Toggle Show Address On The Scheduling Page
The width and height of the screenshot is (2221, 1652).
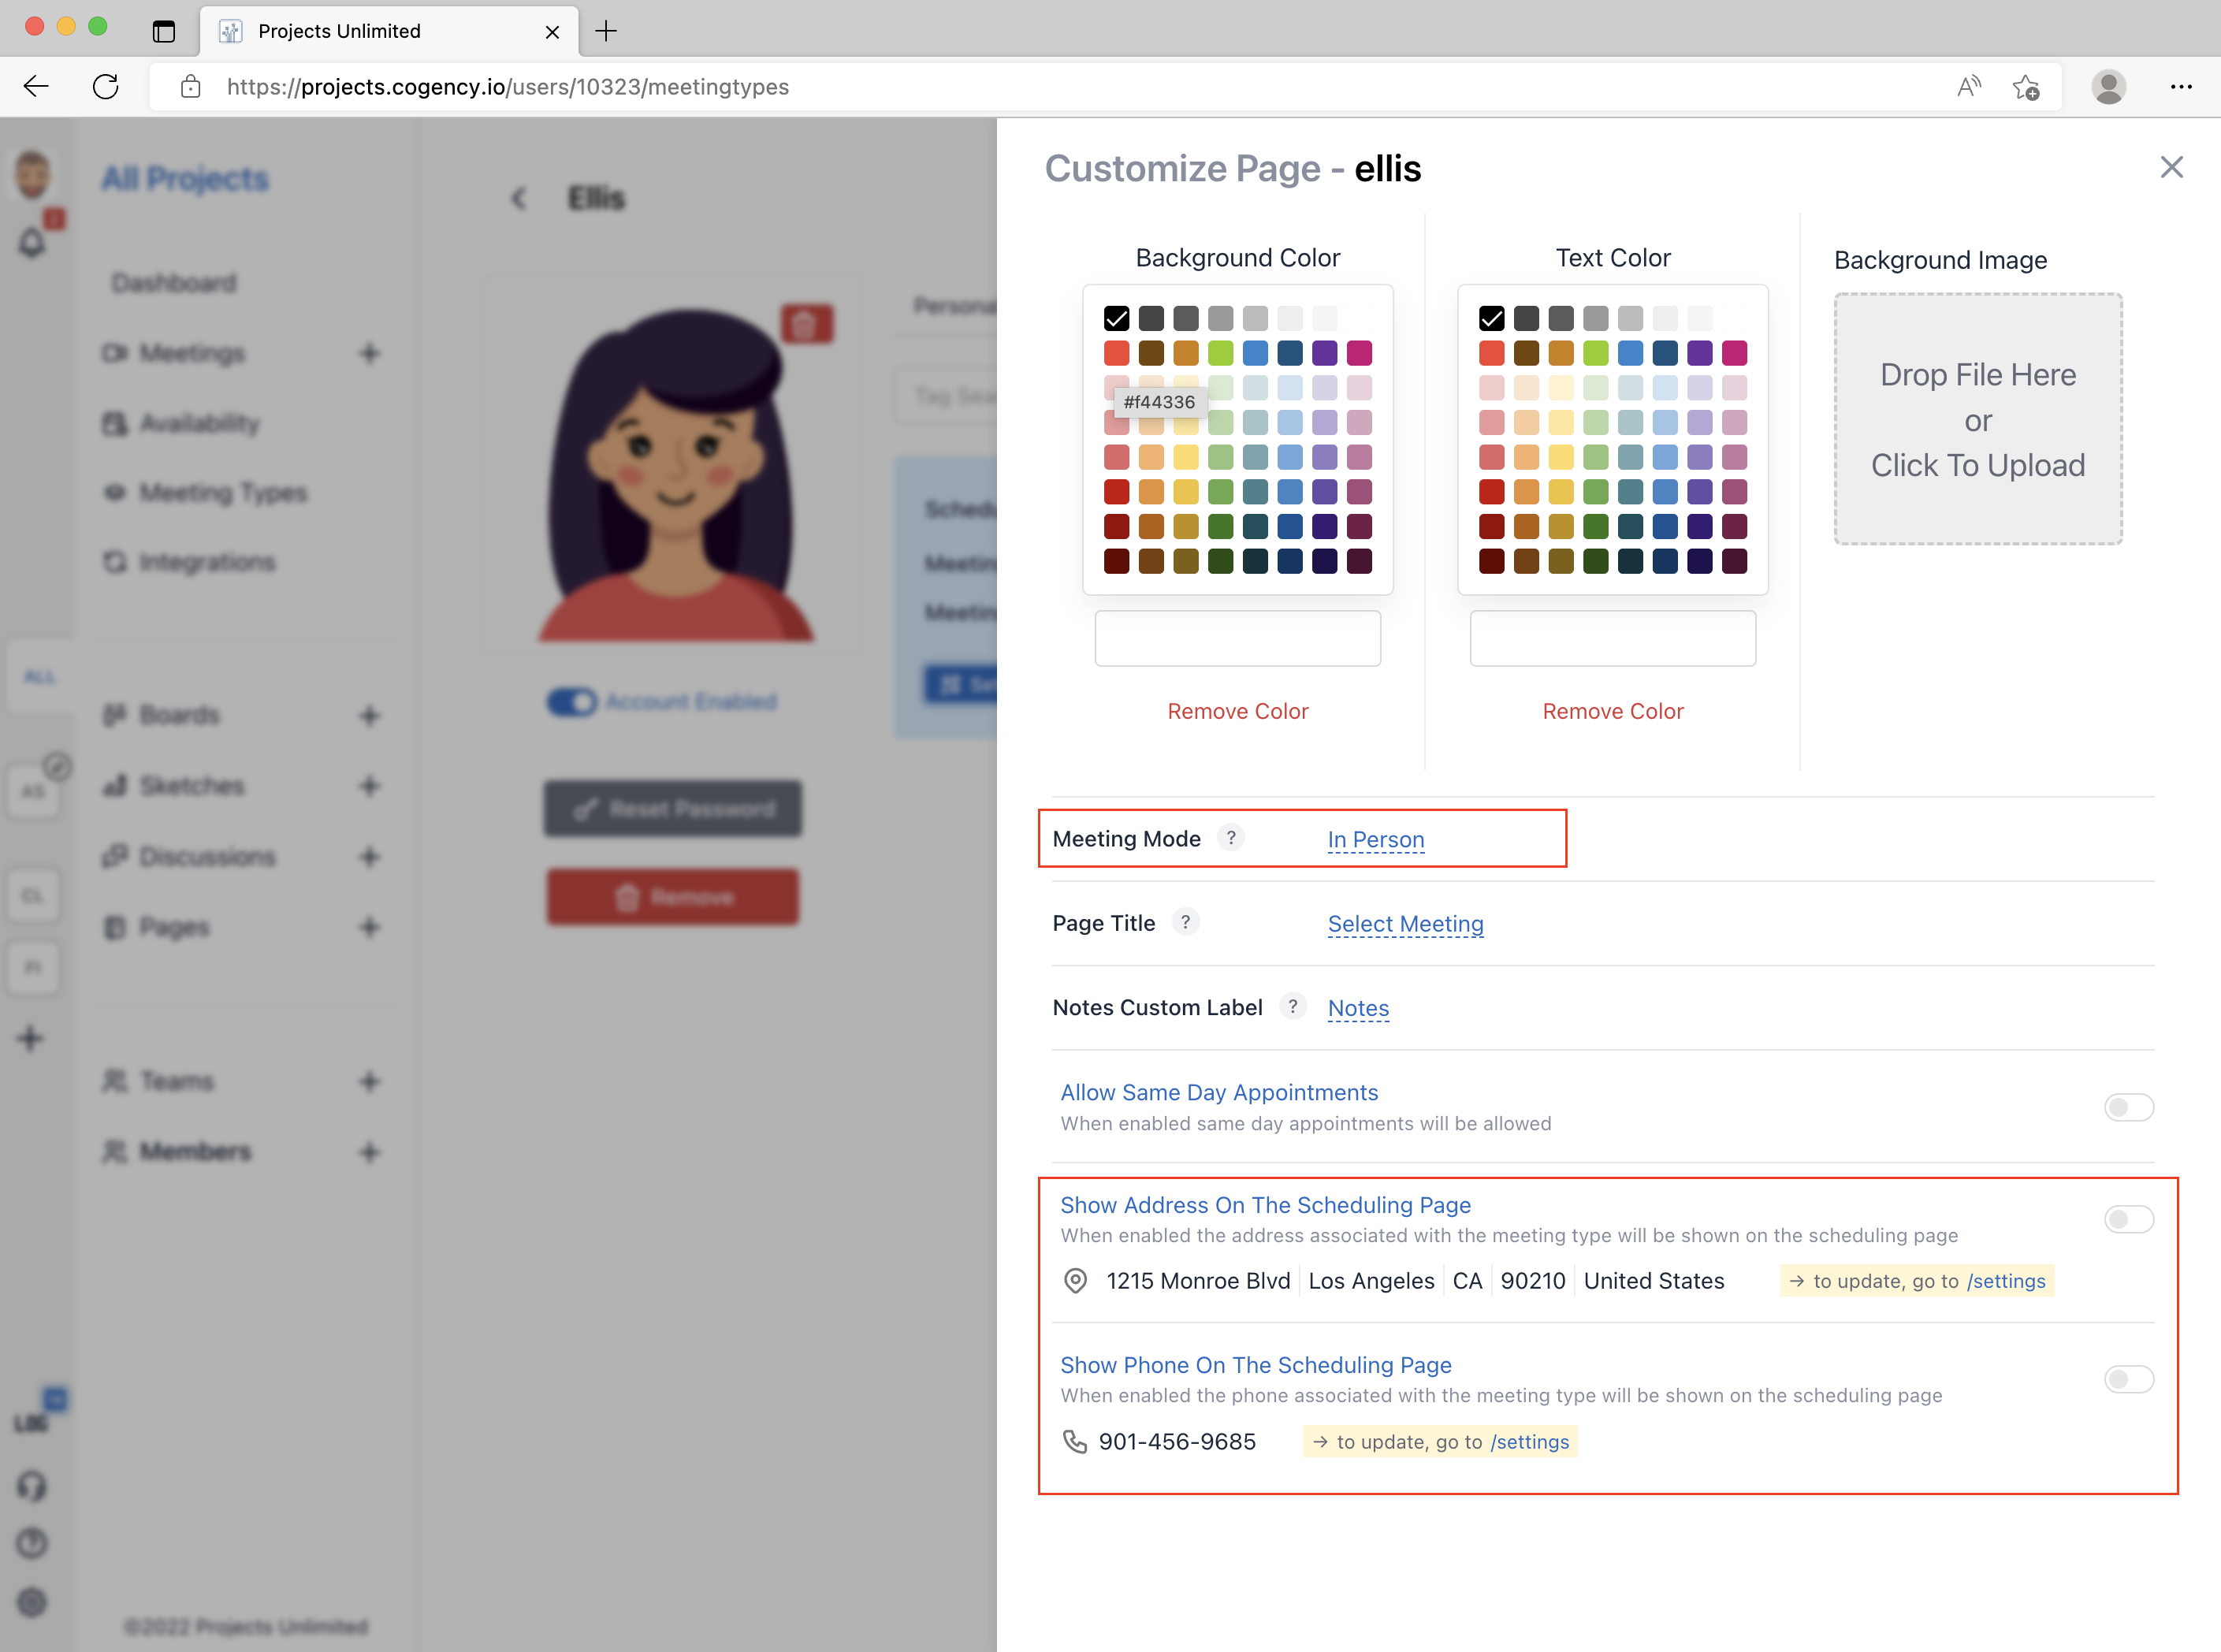click(x=2128, y=1219)
